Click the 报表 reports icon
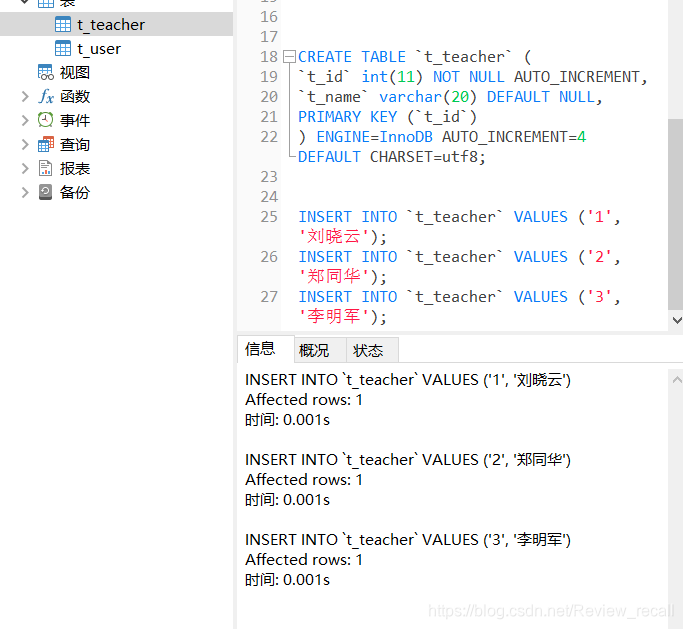The image size is (683, 629). (46, 168)
